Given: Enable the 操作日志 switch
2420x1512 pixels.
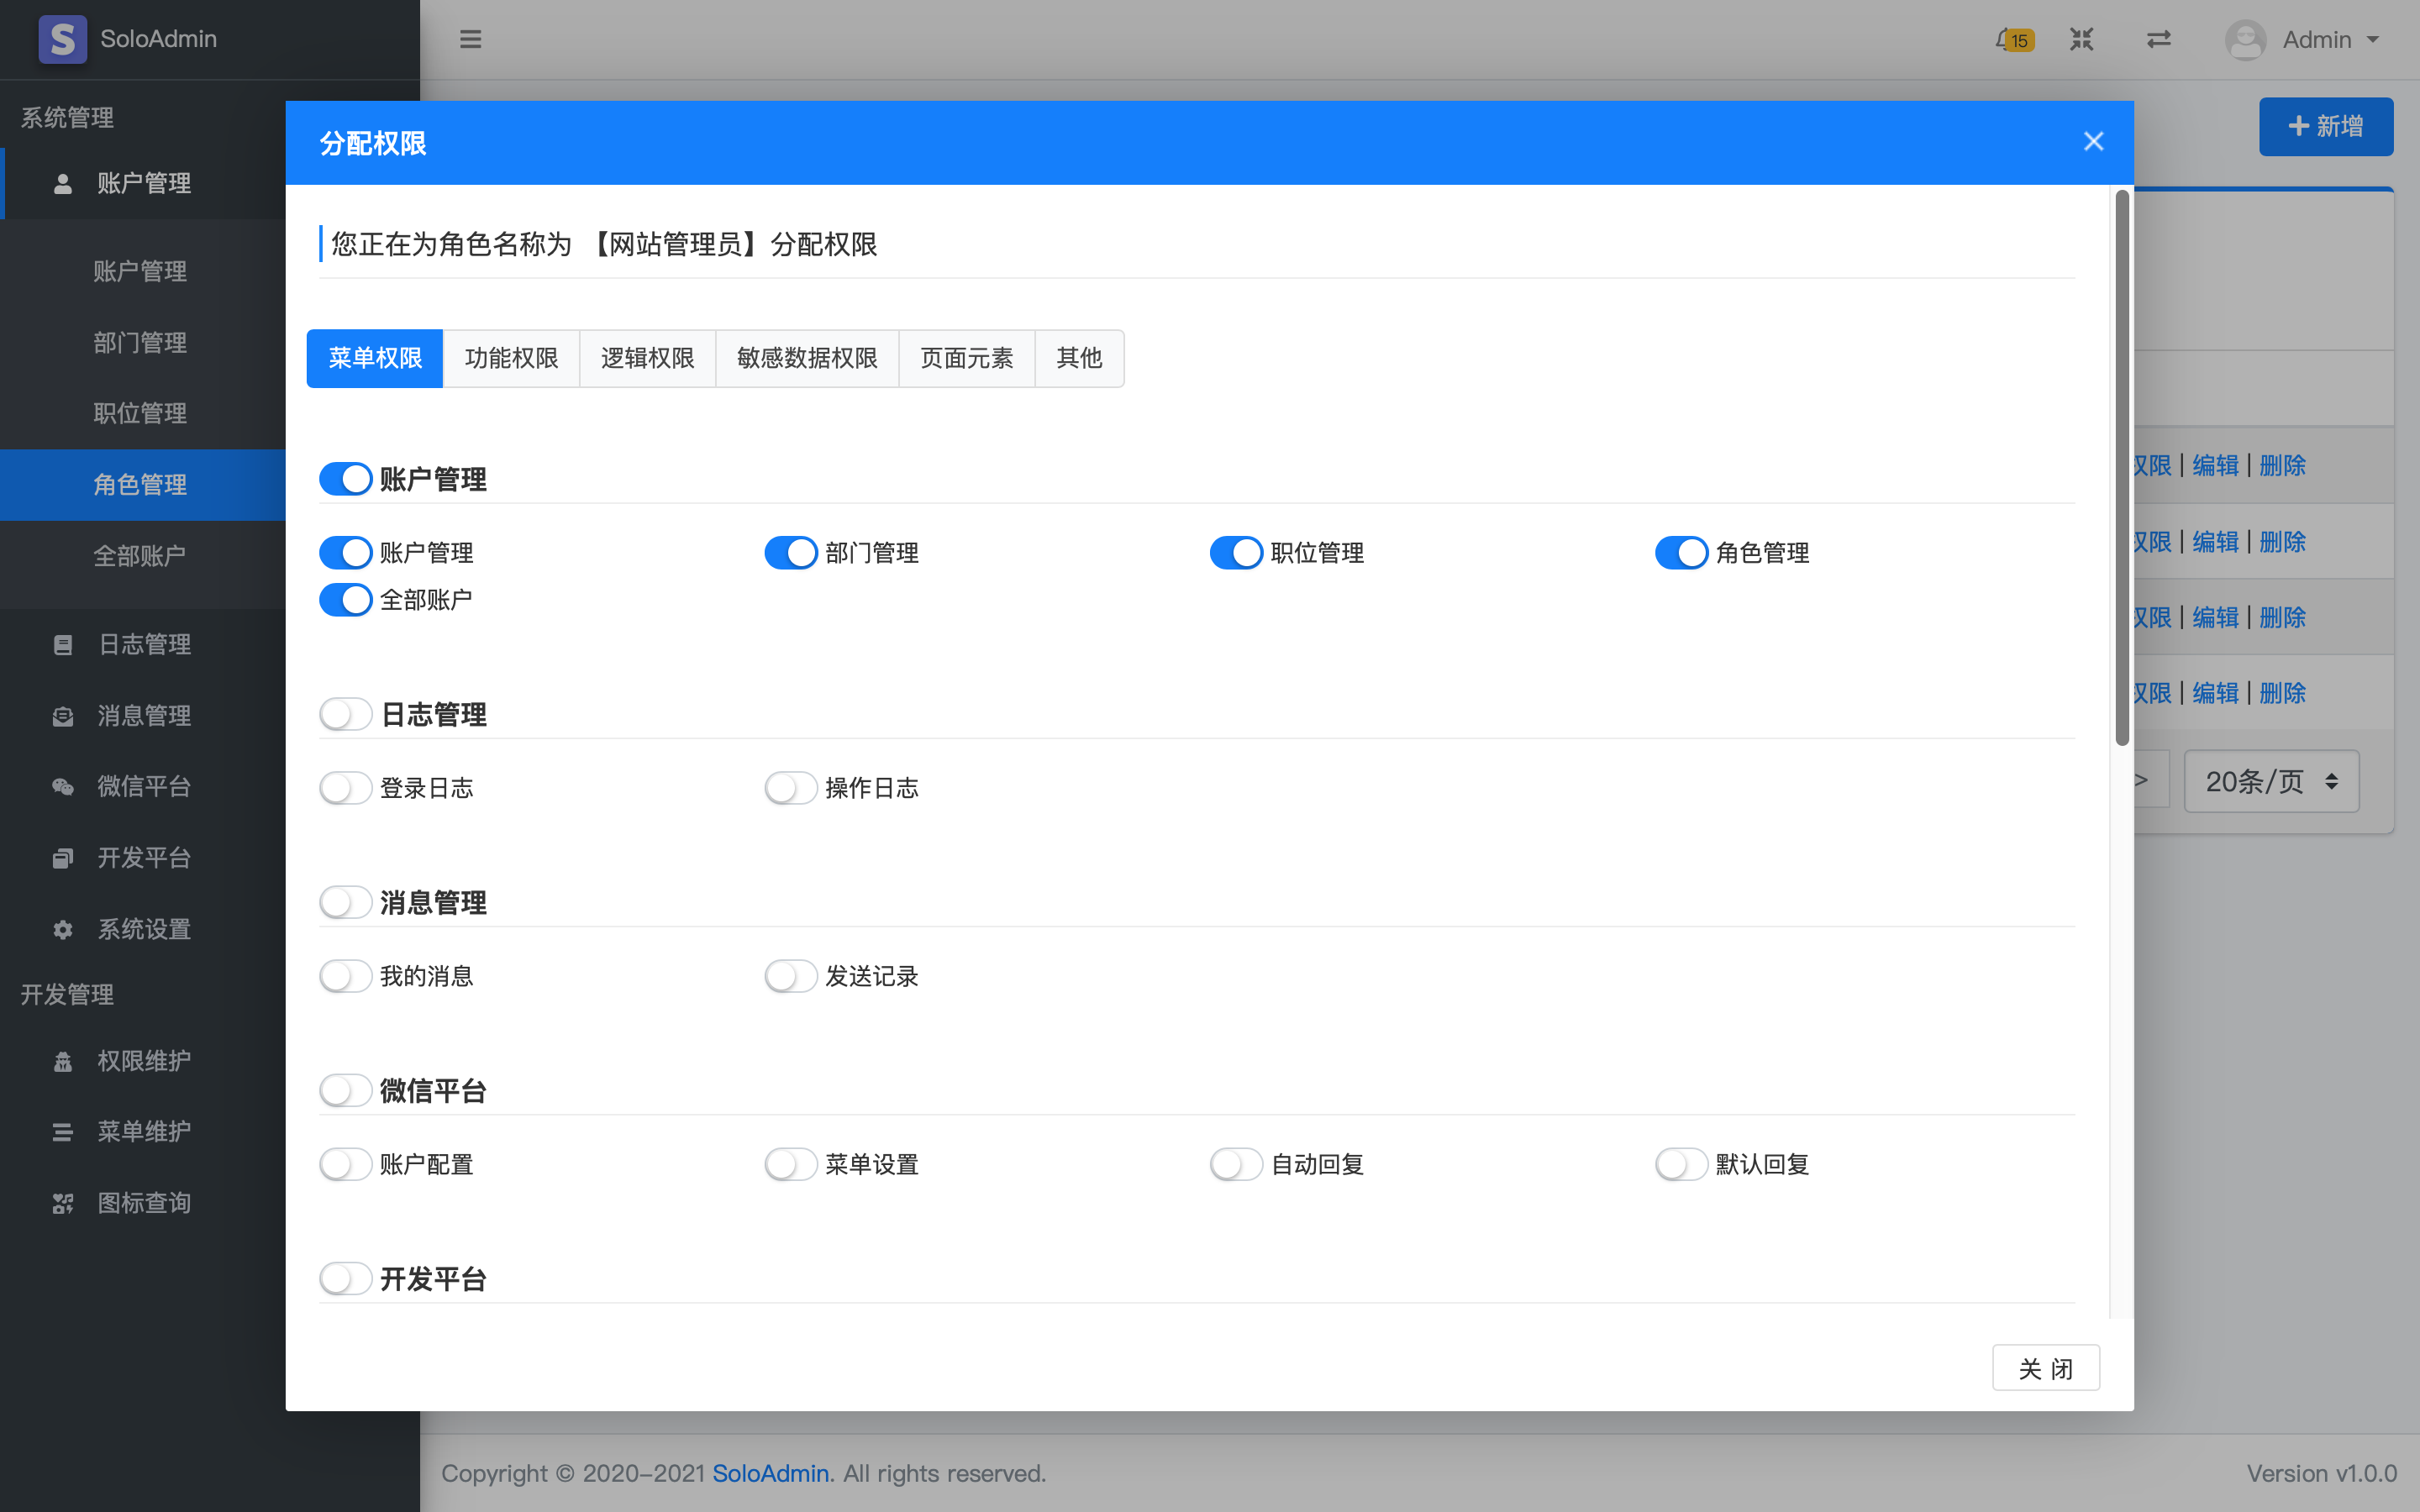Looking at the screenshot, I should click(x=791, y=787).
